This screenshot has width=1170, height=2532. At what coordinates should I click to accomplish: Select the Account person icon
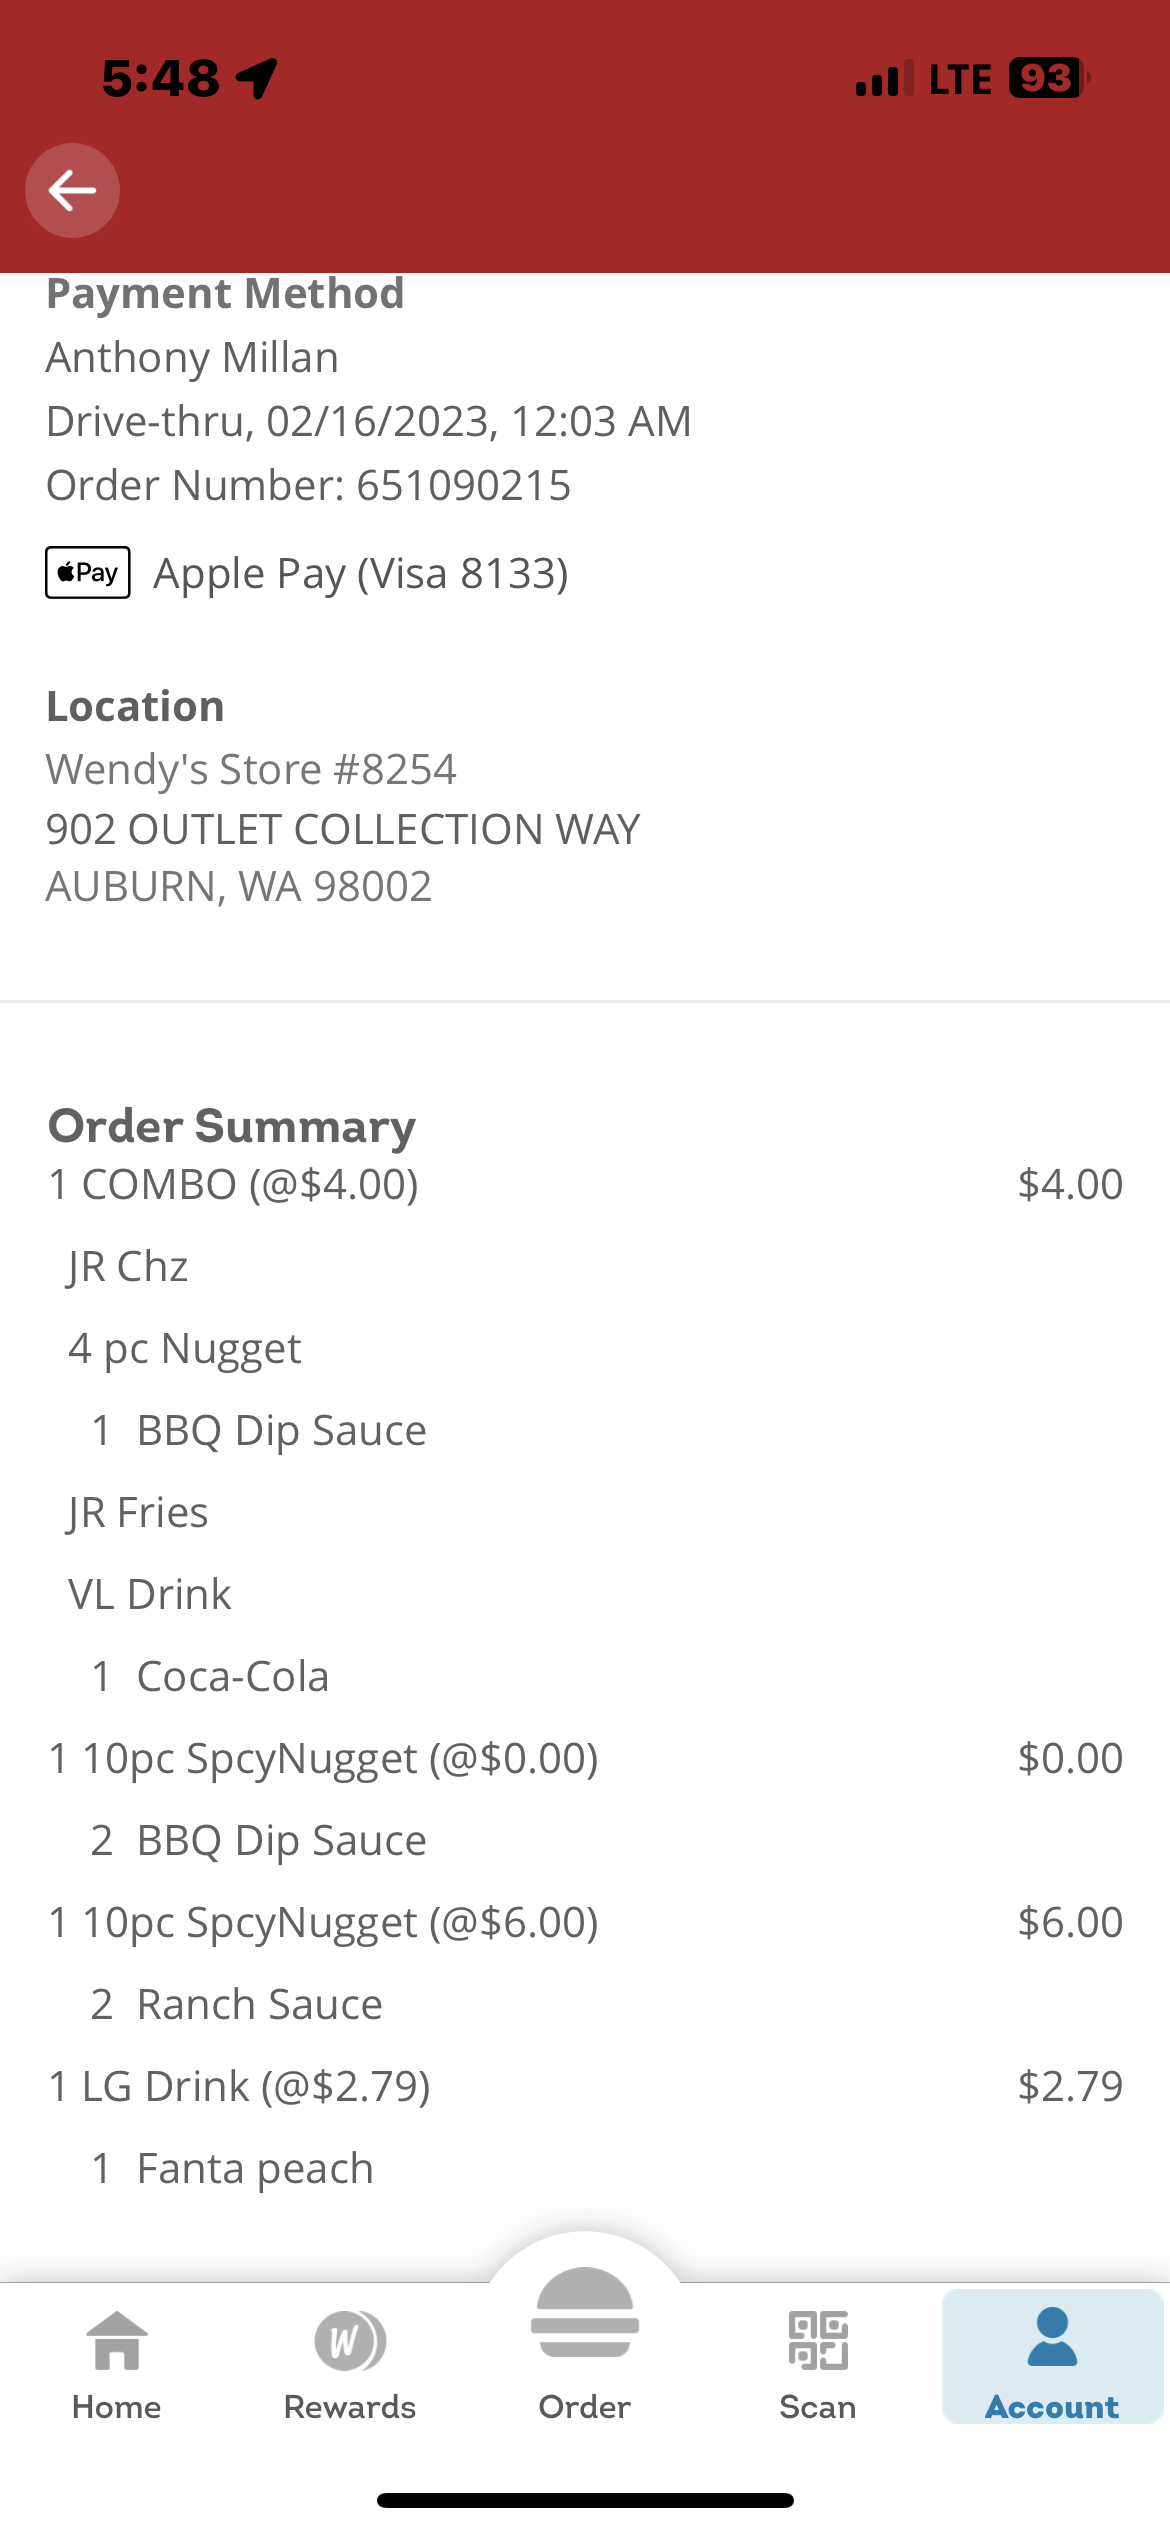pyautogui.click(x=1052, y=2338)
